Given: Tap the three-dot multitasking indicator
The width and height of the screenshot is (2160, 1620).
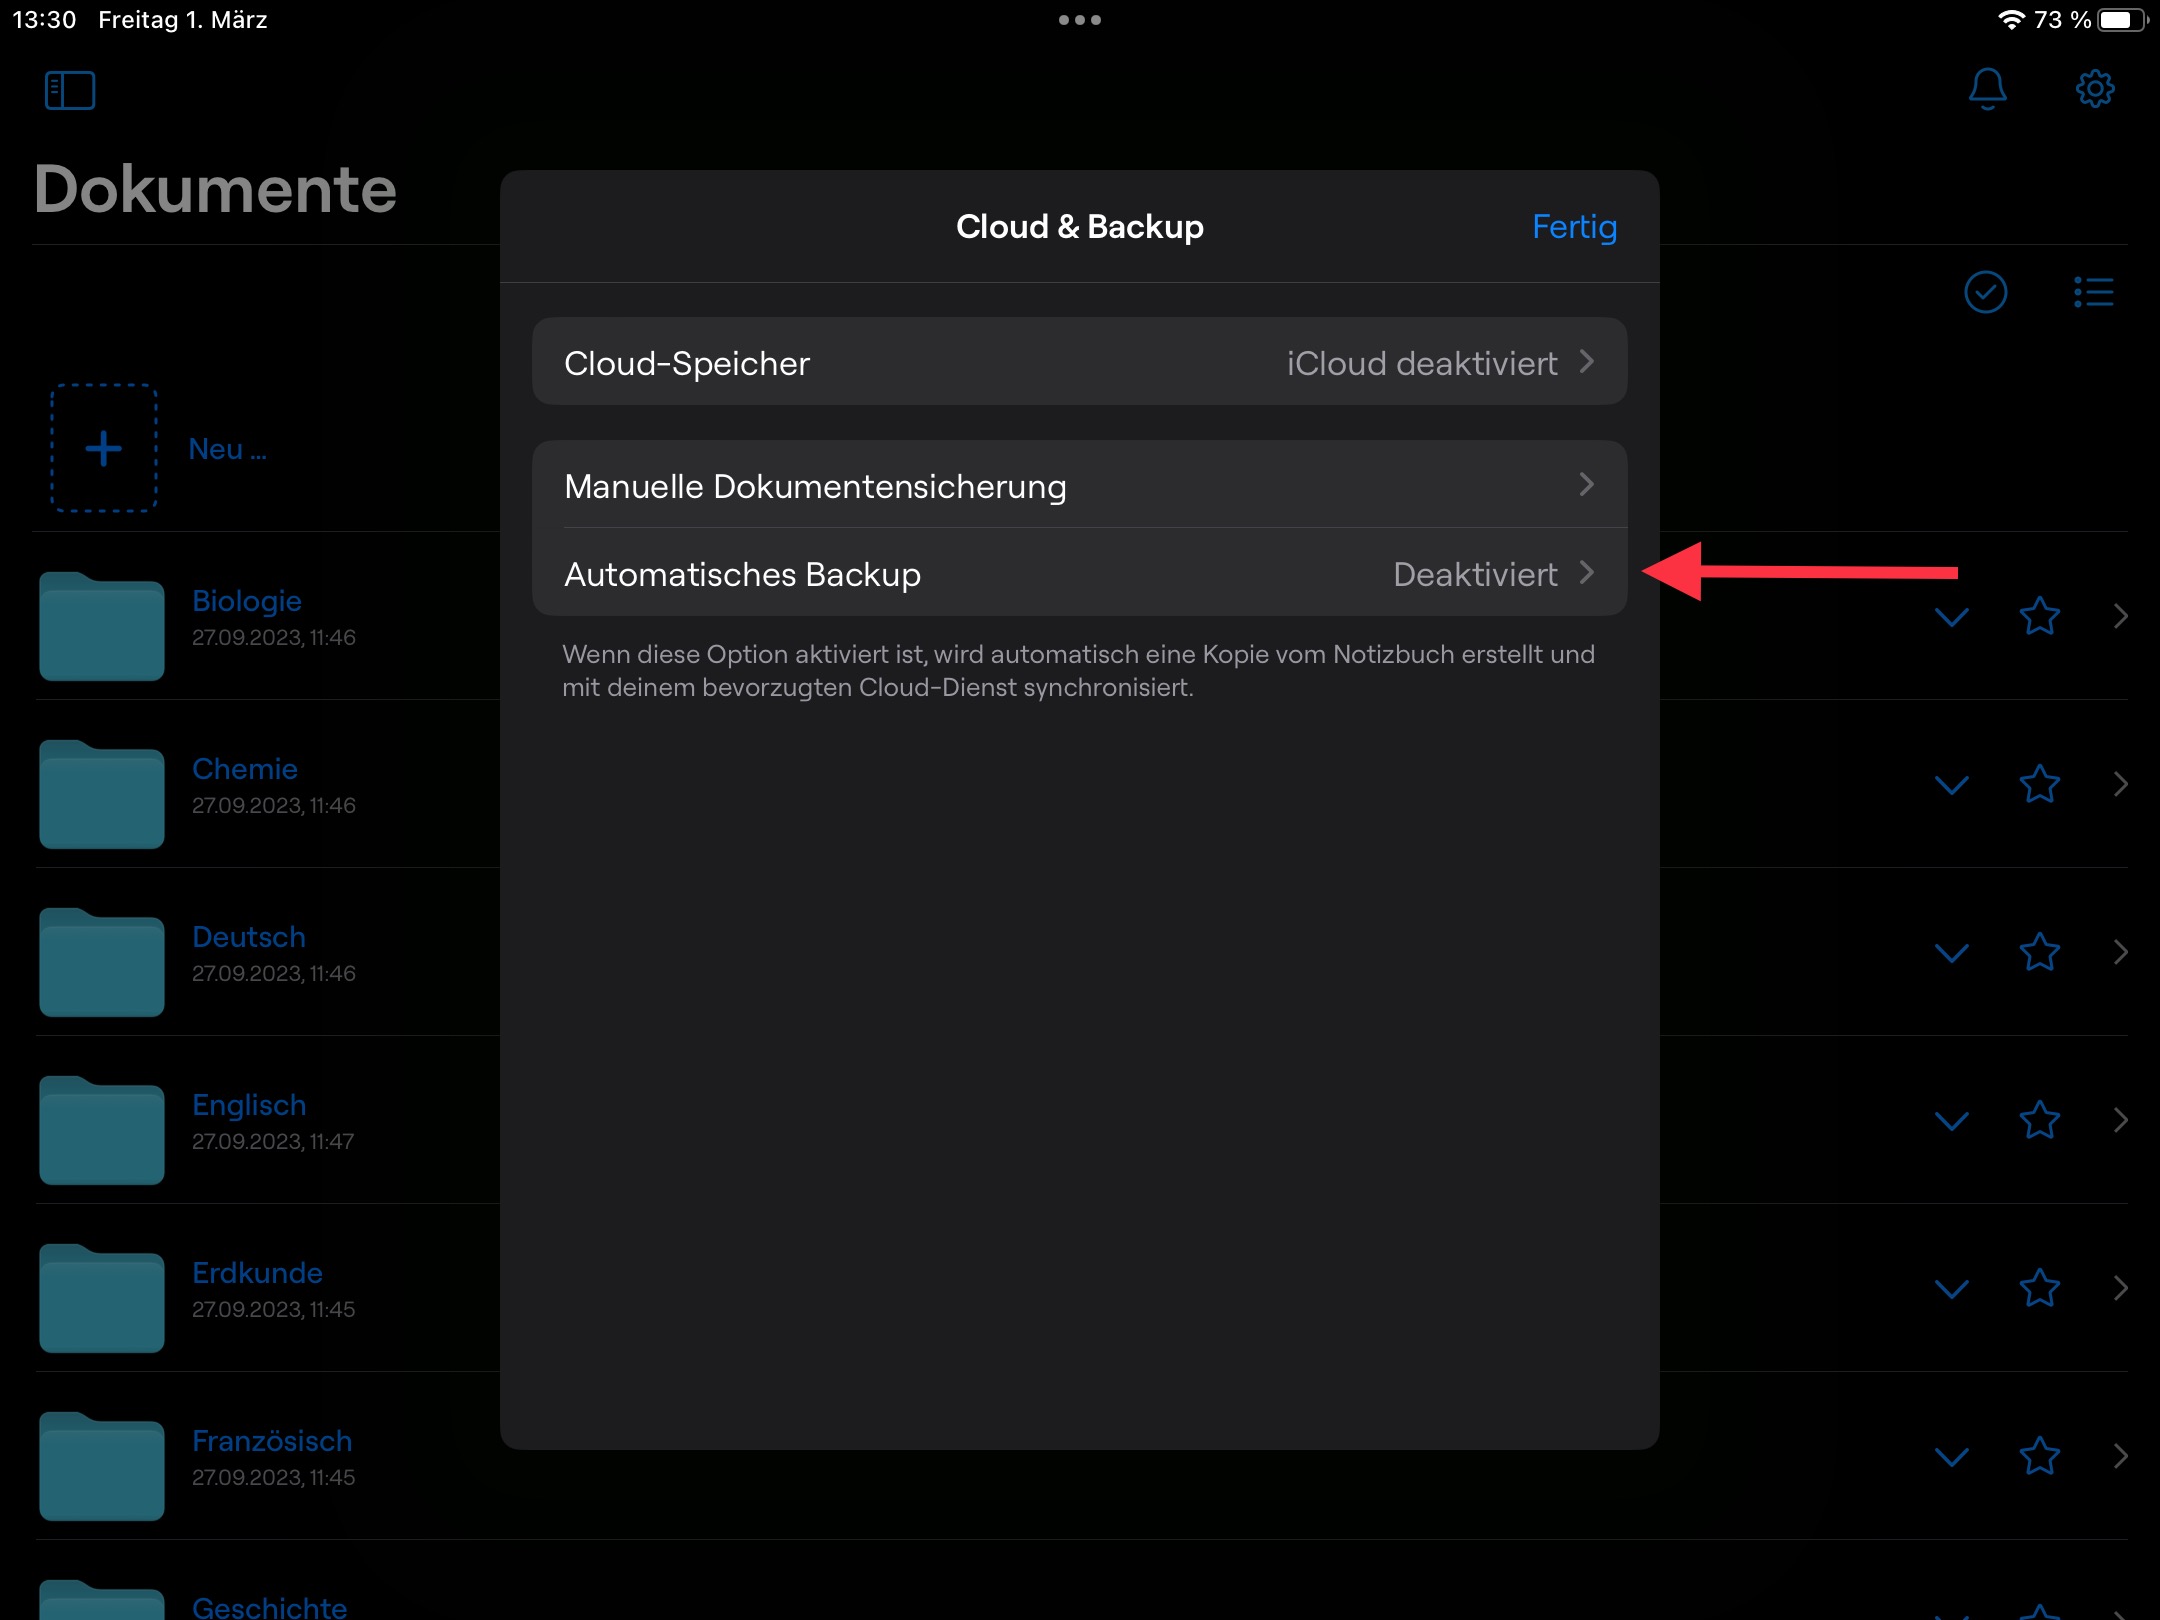Looking at the screenshot, I should [1079, 20].
